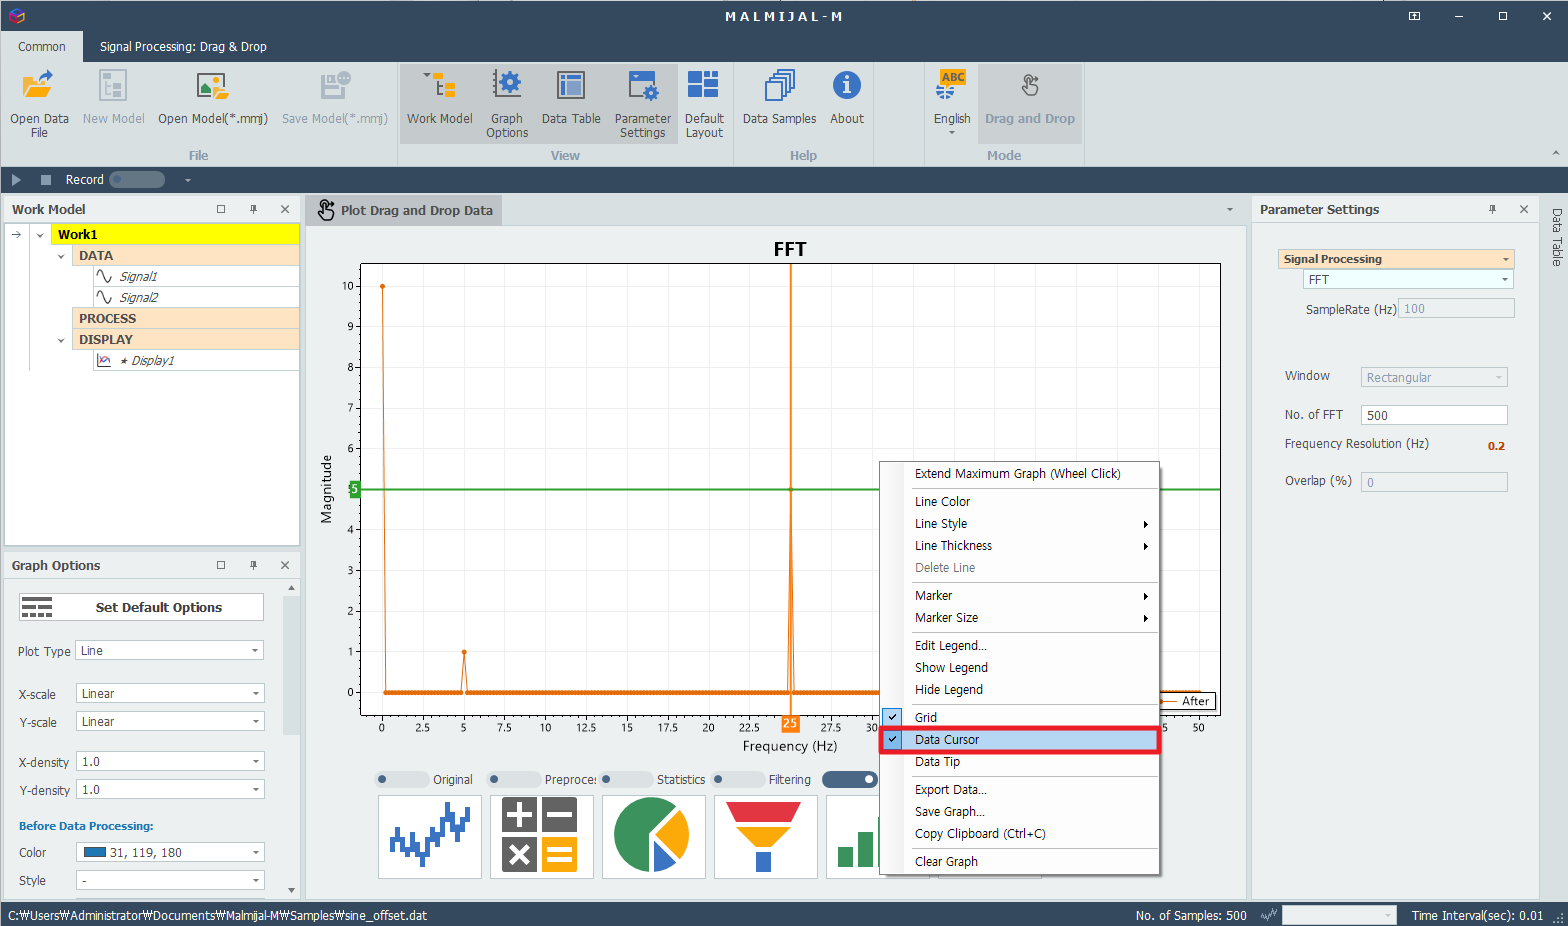
Task: Open the English language selector
Action: pyautogui.click(x=952, y=103)
